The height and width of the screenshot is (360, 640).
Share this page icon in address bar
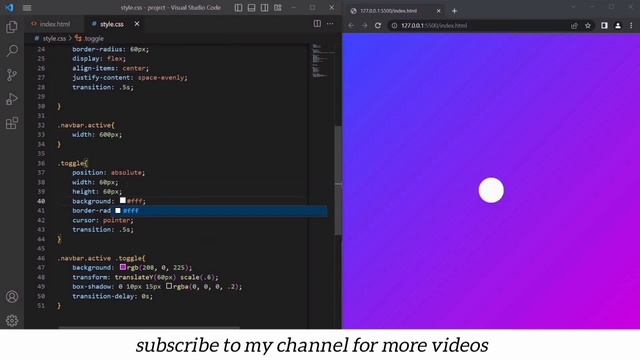coord(574,25)
